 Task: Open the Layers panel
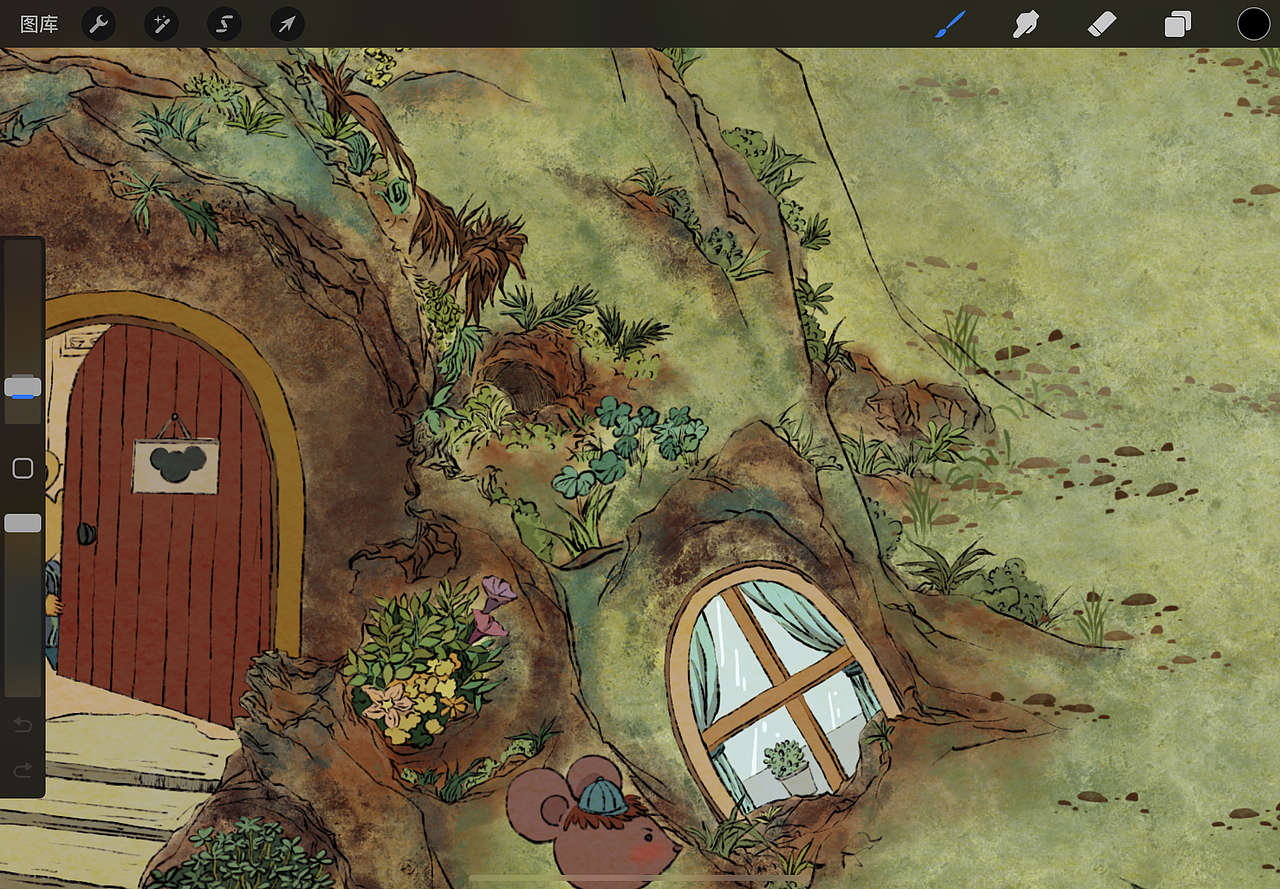1178,24
